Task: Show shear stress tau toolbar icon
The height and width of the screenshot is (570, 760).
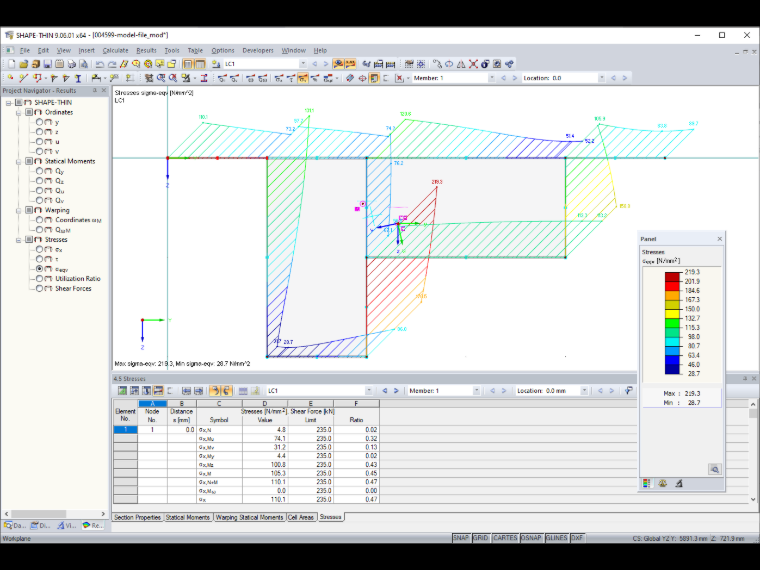Action: coord(291,78)
